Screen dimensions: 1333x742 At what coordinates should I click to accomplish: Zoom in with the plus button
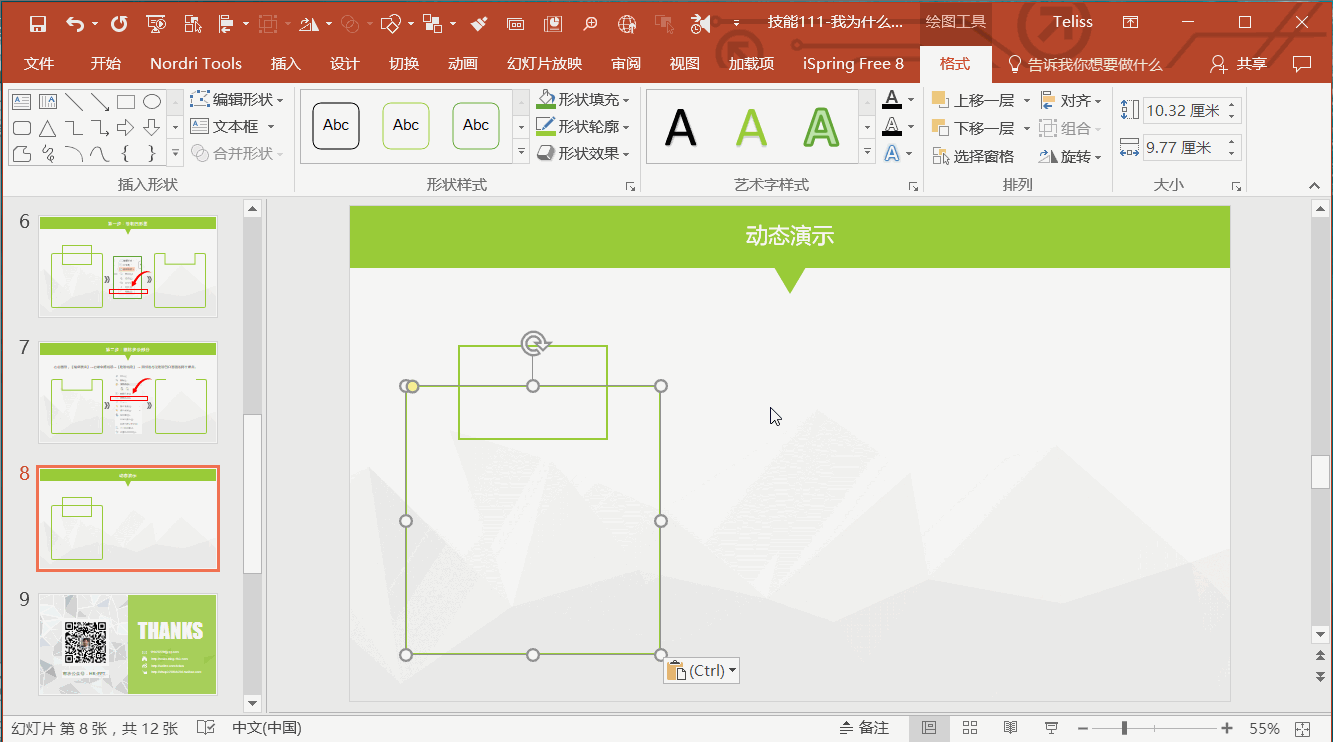point(1227,728)
